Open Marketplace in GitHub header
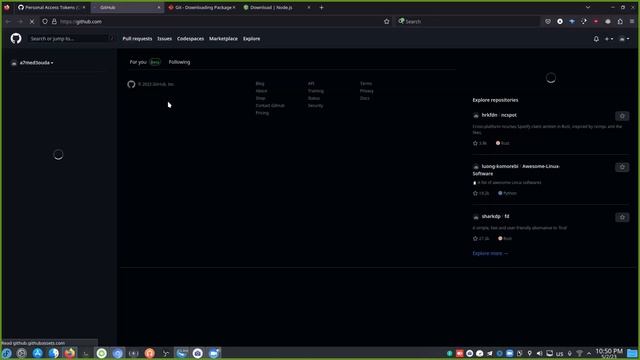The height and width of the screenshot is (360, 640). tap(223, 39)
